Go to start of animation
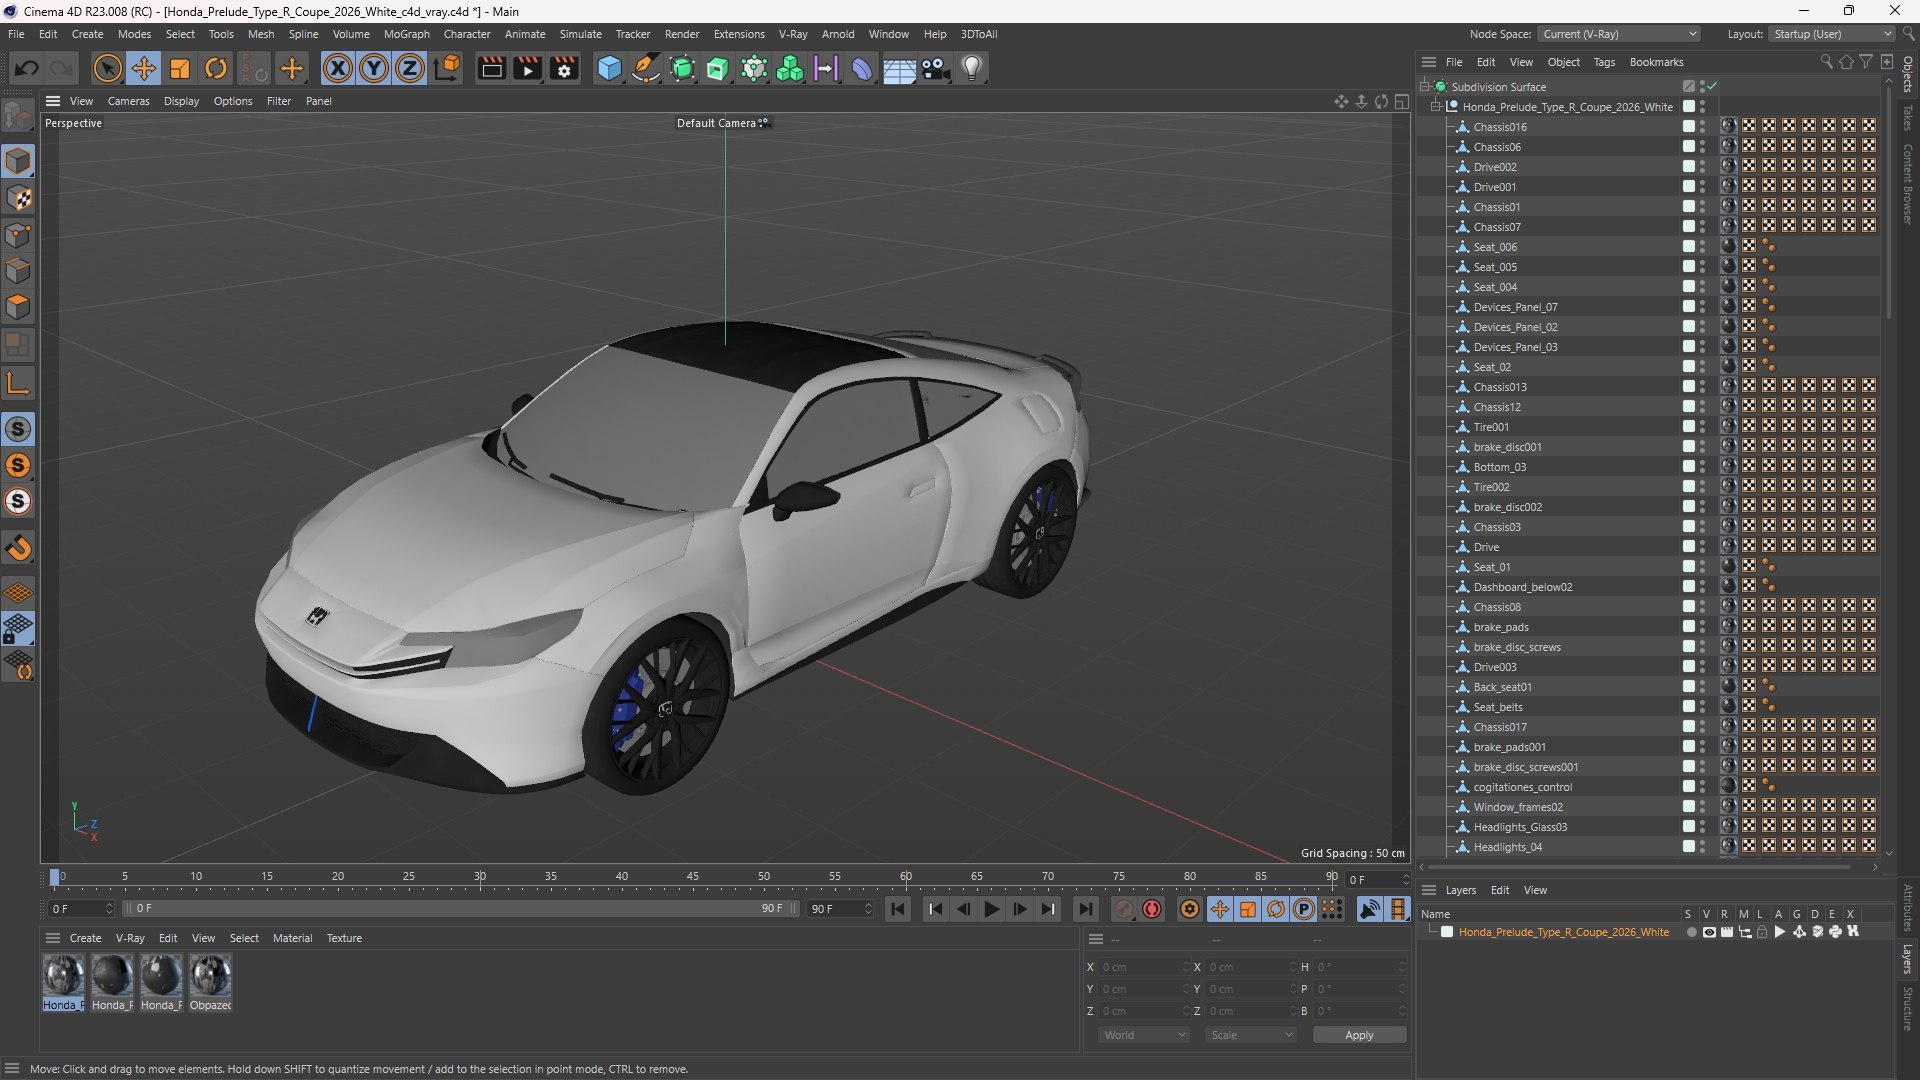The width and height of the screenshot is (1920, 1080). coord(898,909)
